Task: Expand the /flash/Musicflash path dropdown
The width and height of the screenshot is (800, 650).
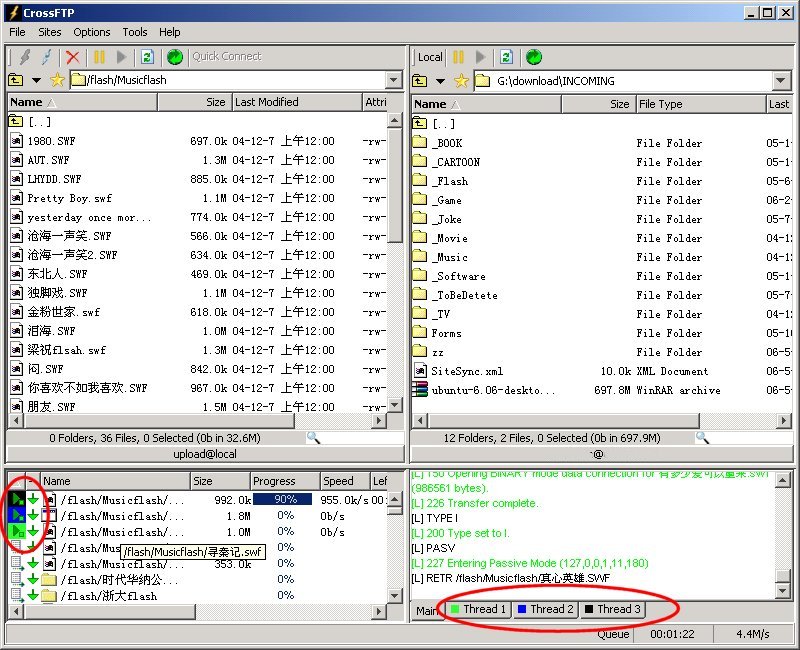Action: (393, 80)
